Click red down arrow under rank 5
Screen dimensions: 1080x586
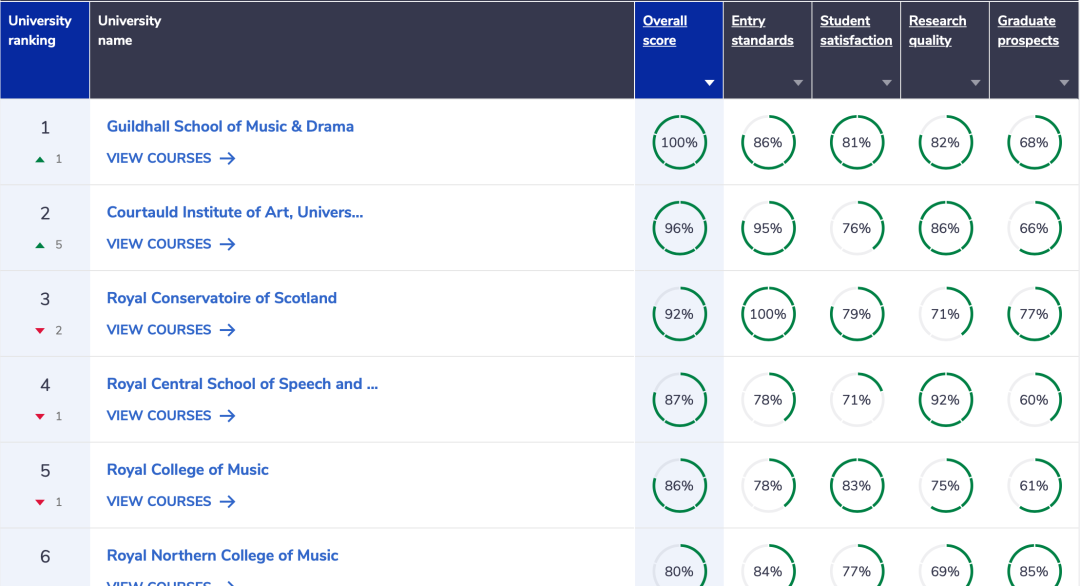tap(40, 502)
